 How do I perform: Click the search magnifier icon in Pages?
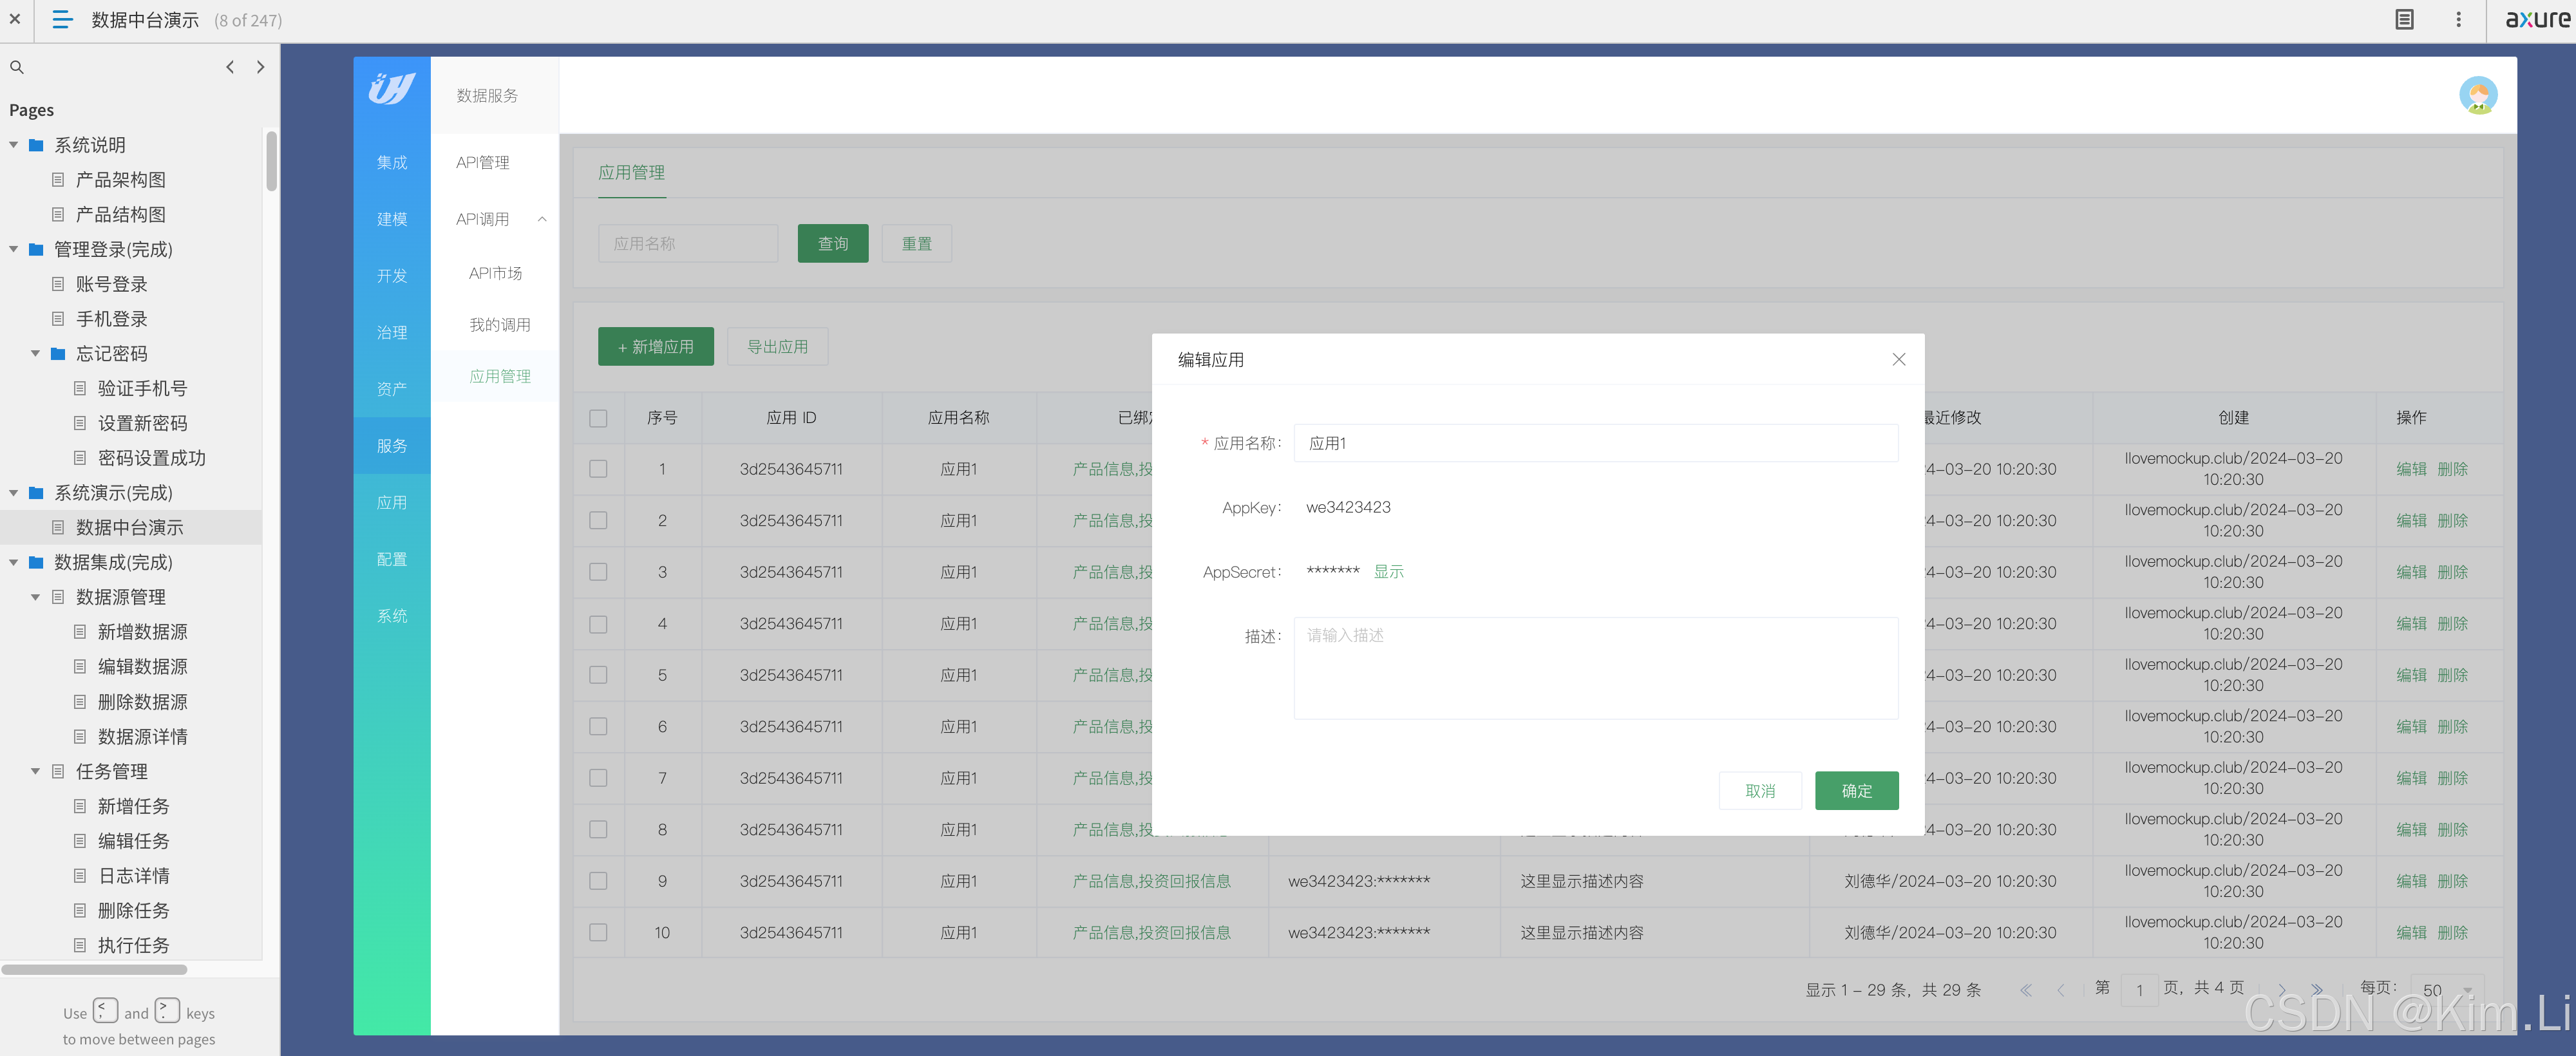point(17,67)
